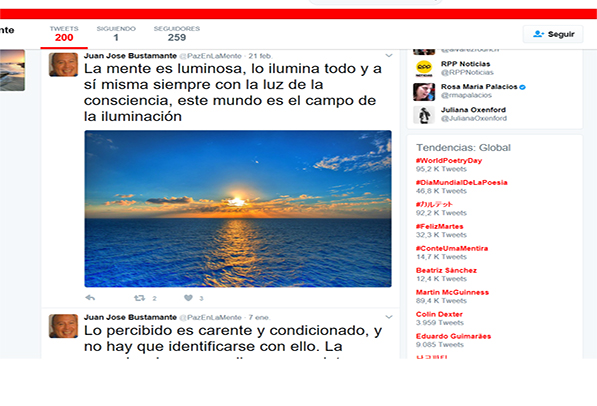Screen dimensions: 597x406
Task: Click Rosa María Palacios avatar
Action: 424,91
